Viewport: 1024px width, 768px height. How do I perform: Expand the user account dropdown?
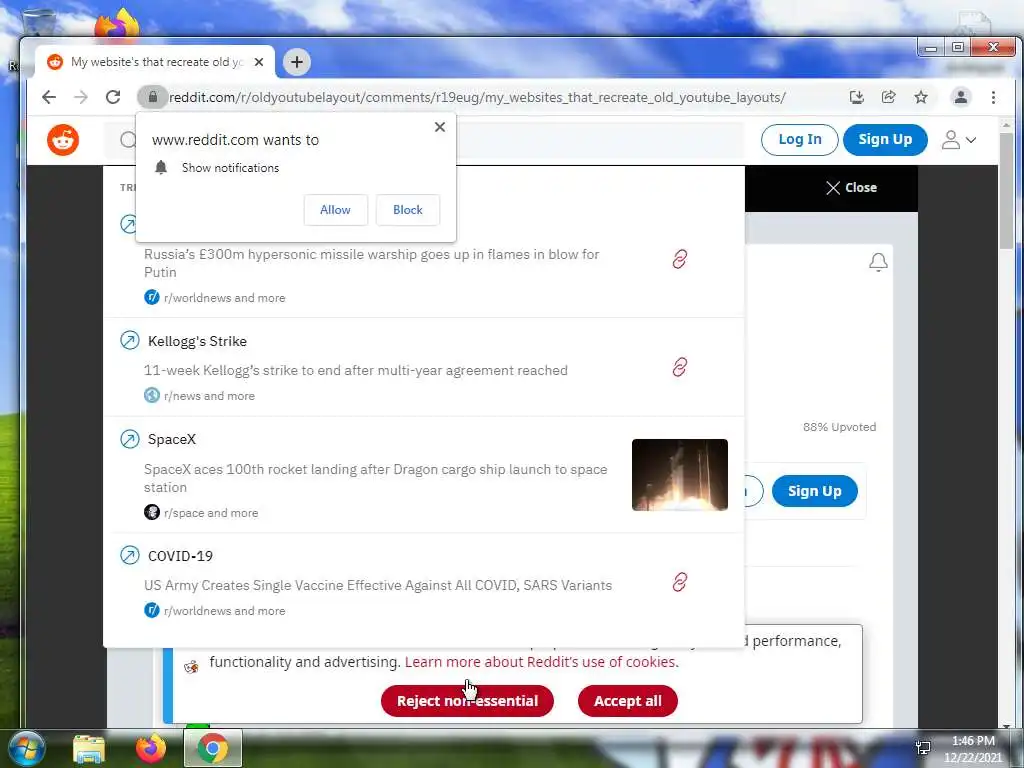point(959,140)
